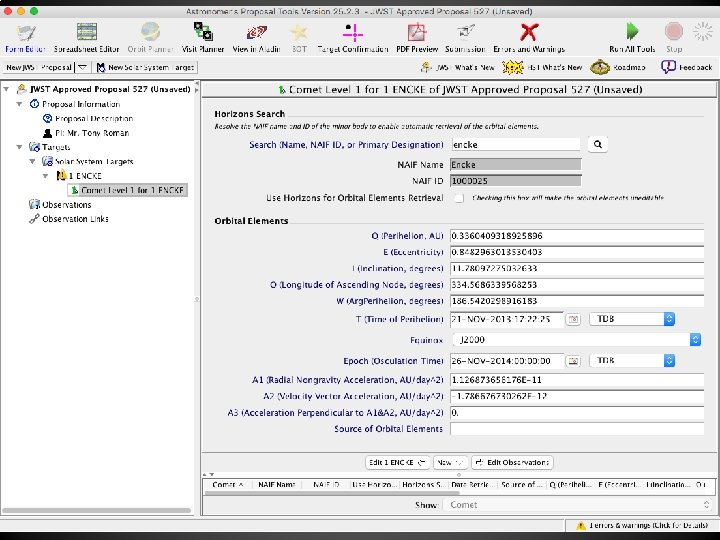The image size is (720, 540).
Task: Click T (Time of Perihelion) date field
Action: pos(506,319)
